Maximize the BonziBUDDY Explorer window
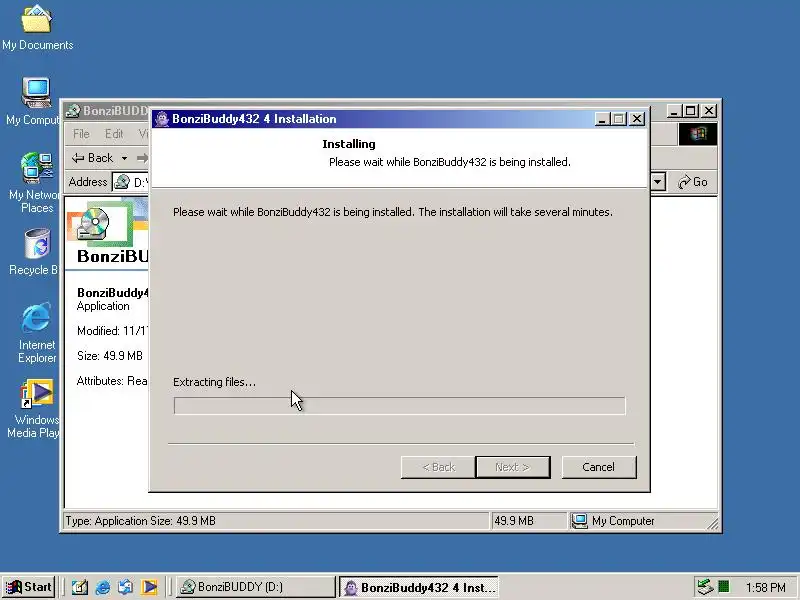Viewport: 800px width, 600px height. (x=691, y=111)
